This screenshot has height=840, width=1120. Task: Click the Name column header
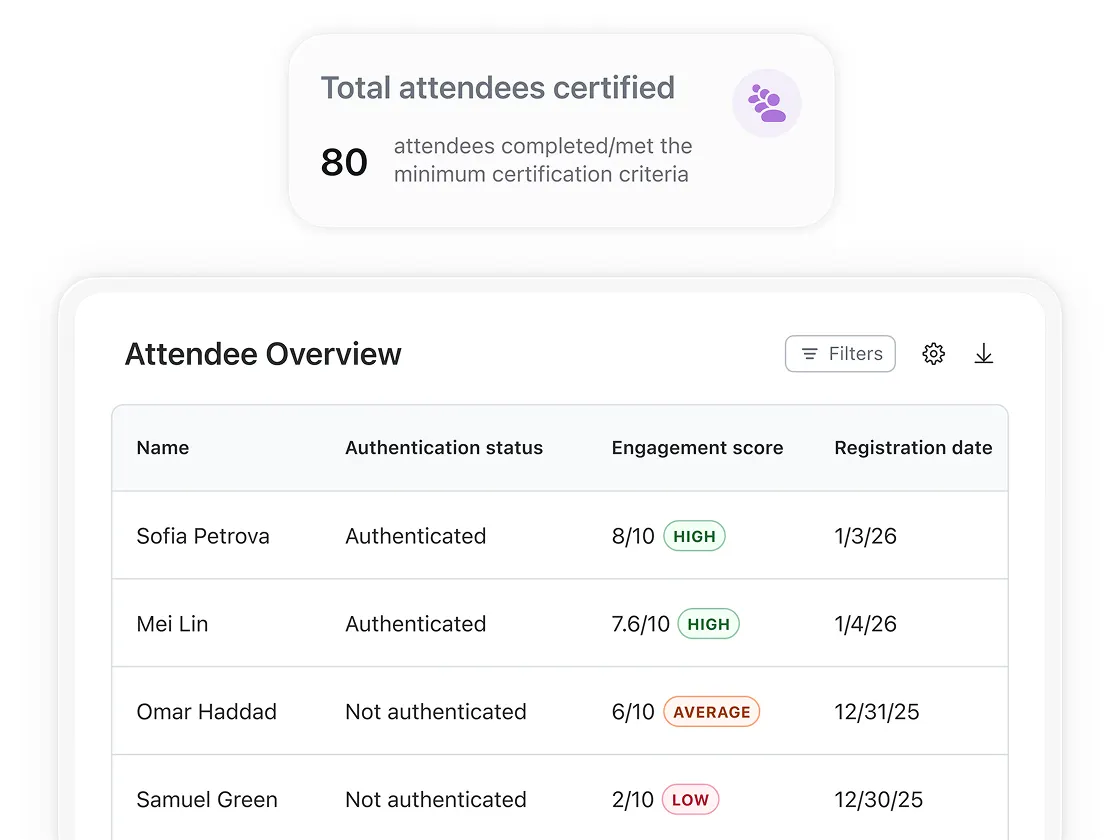(163, 448)
